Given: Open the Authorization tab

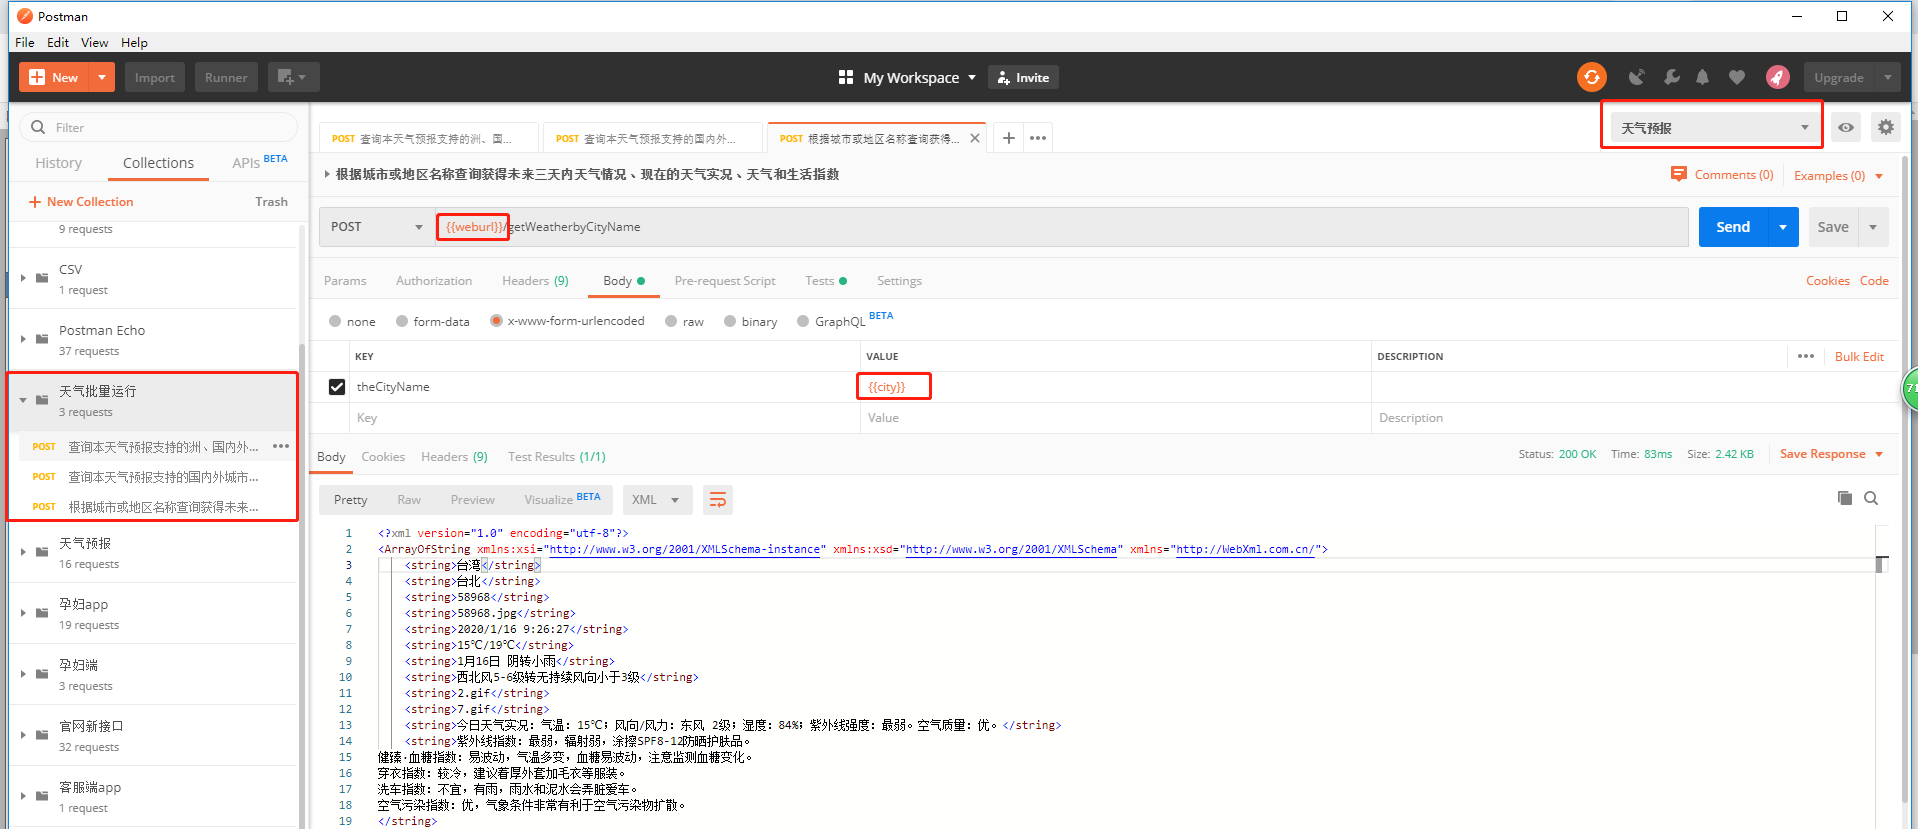Looking at the screenshot, I should pos(434,281).
